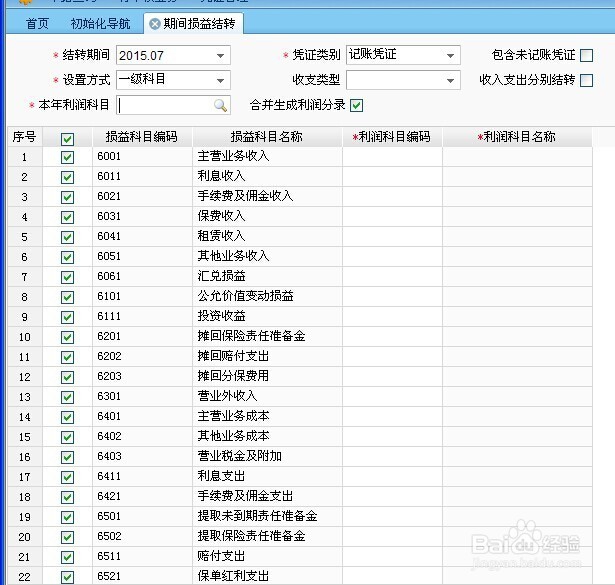The height and width of the screenshot is (585, 615).
Task: Select the cell reading 其他业务成本
Action: [x=267, y=437]
